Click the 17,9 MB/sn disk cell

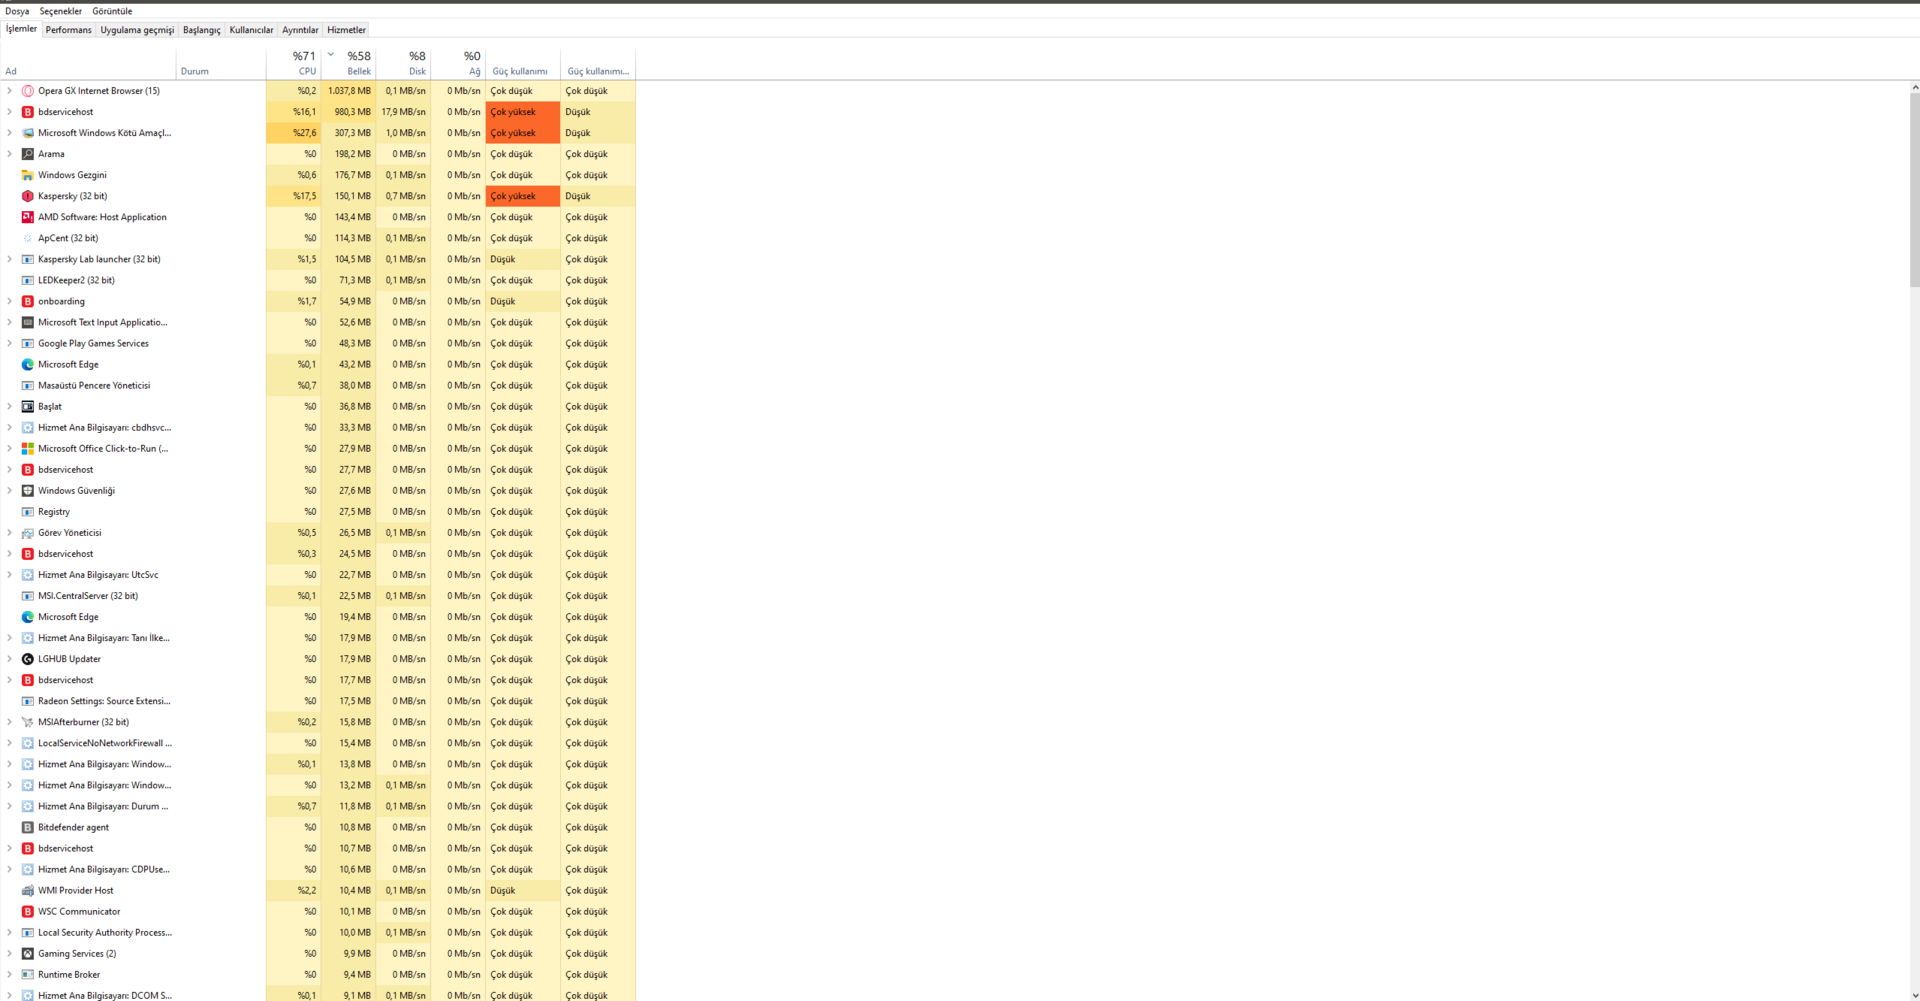[x=404, y=112]
